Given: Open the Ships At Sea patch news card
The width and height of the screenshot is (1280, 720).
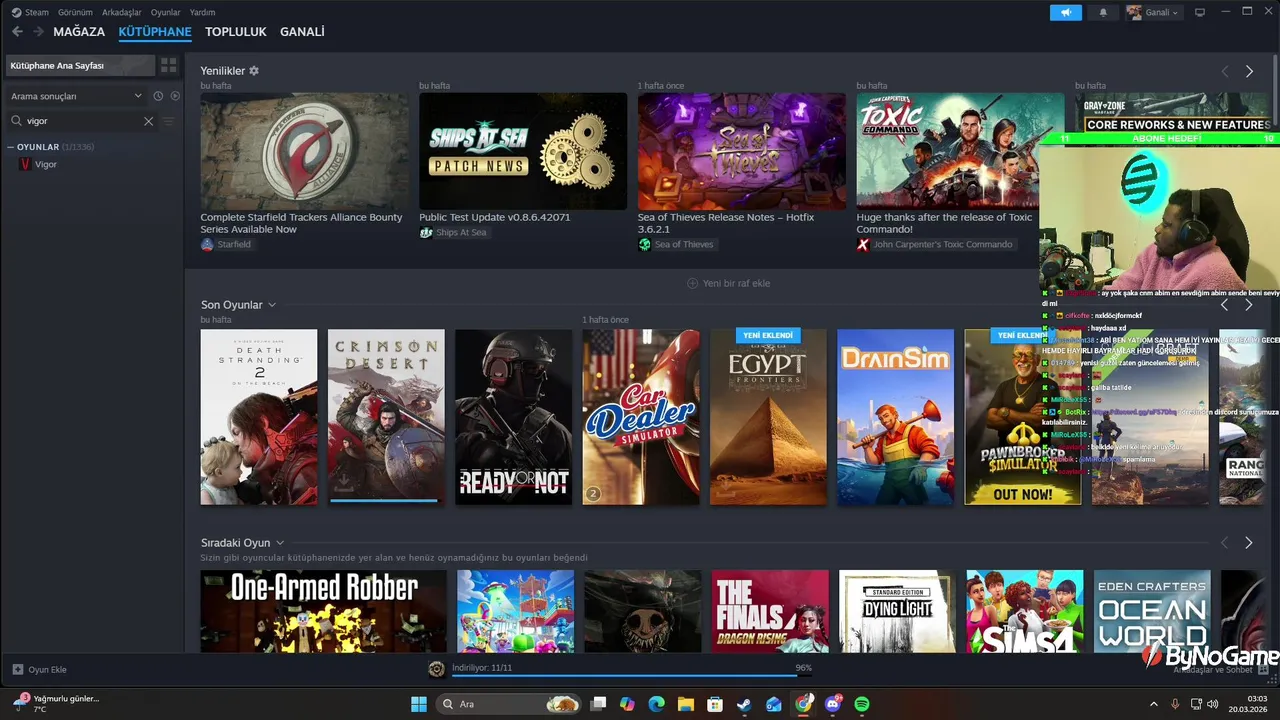Looking at the screenshot, I should point(523,150).
